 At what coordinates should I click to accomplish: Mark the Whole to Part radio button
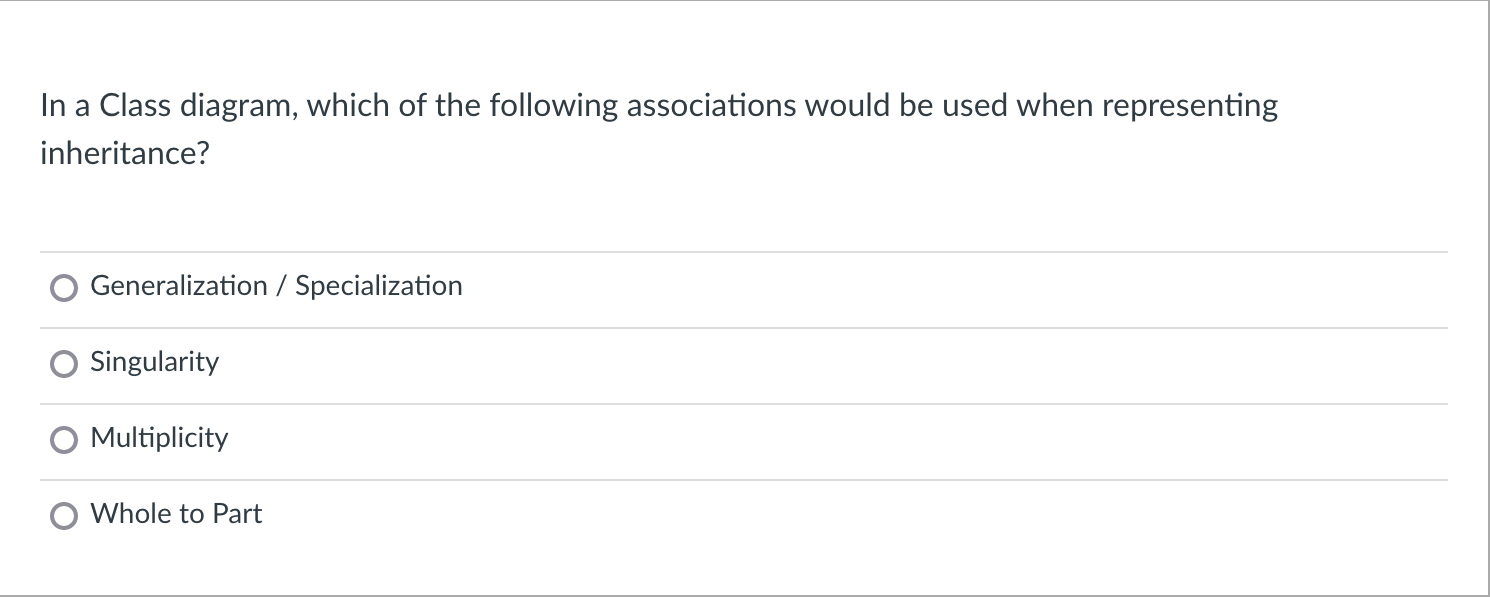pos(63,516)
